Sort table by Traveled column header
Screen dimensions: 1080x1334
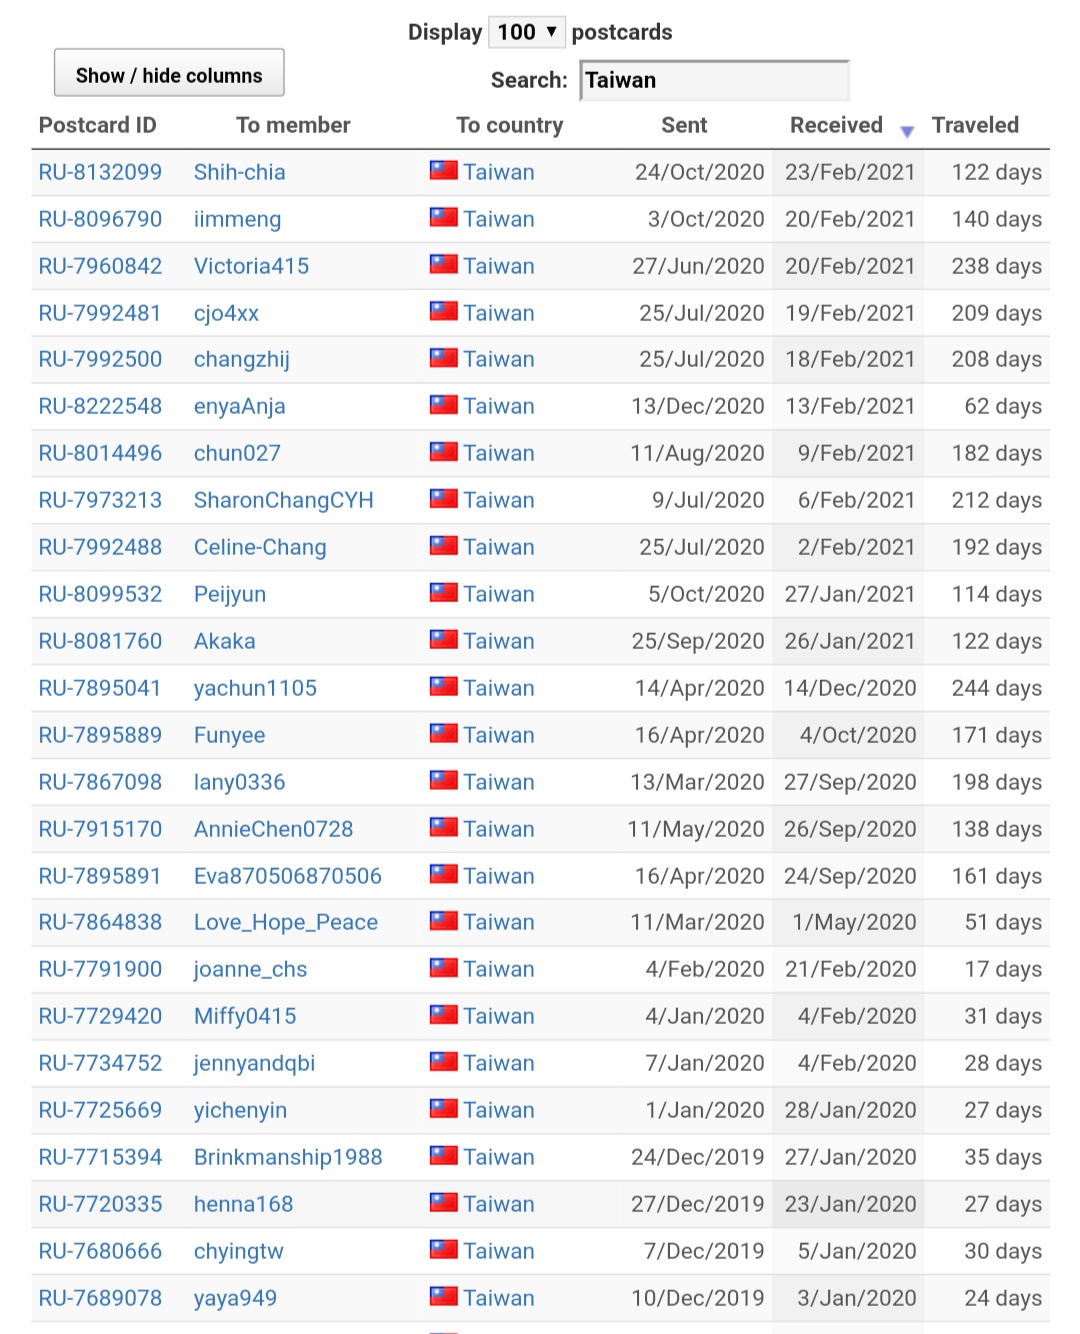[x=975, y=125]
